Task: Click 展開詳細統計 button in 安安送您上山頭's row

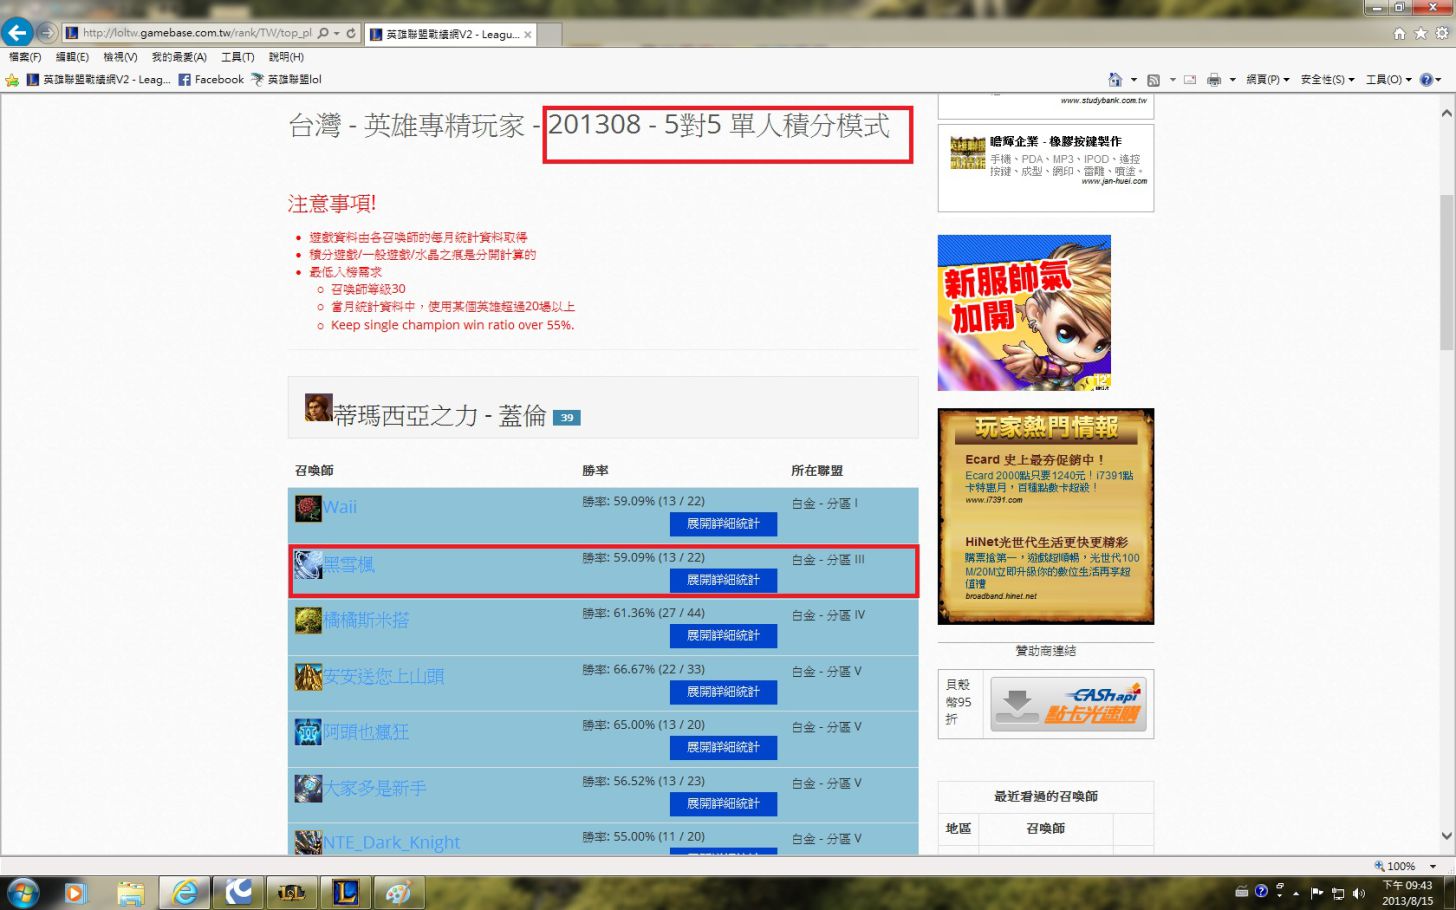Action: click(723, 692)
